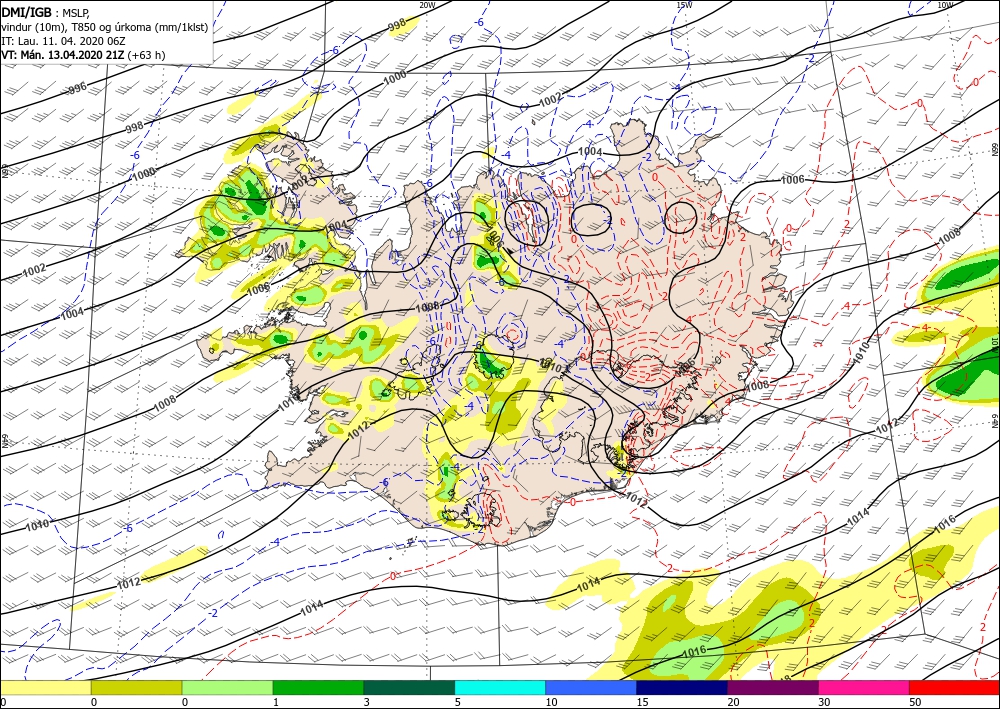Screen dimensions: 1000x709
Task: Pick the purple legend swatch
Action: coord(772,687)
